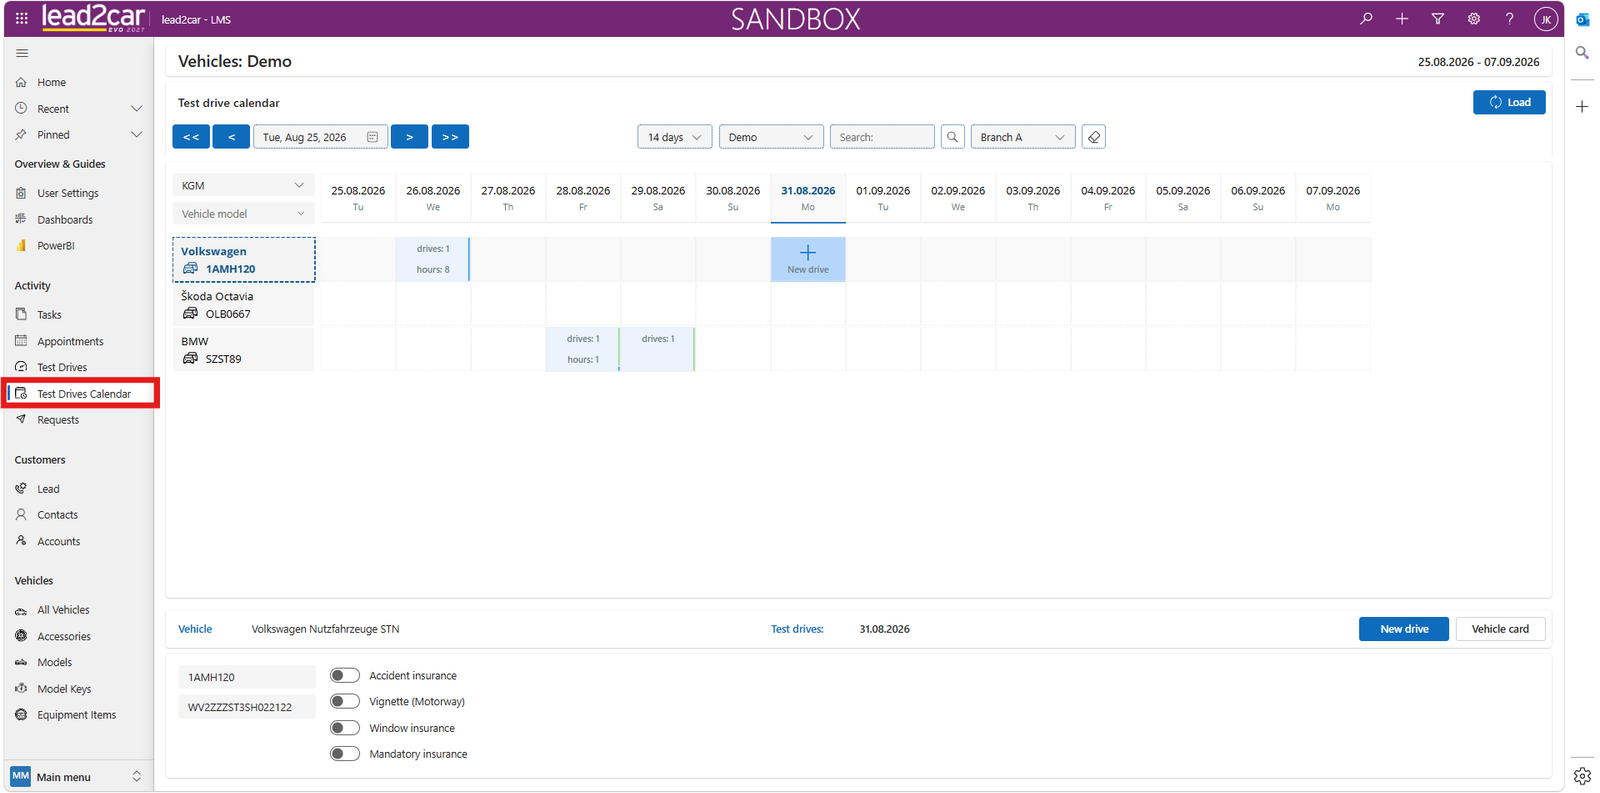This screenshot has width=1600, height=793.
Task: Click the Vehicle link label
Action: tap(195, 629)
